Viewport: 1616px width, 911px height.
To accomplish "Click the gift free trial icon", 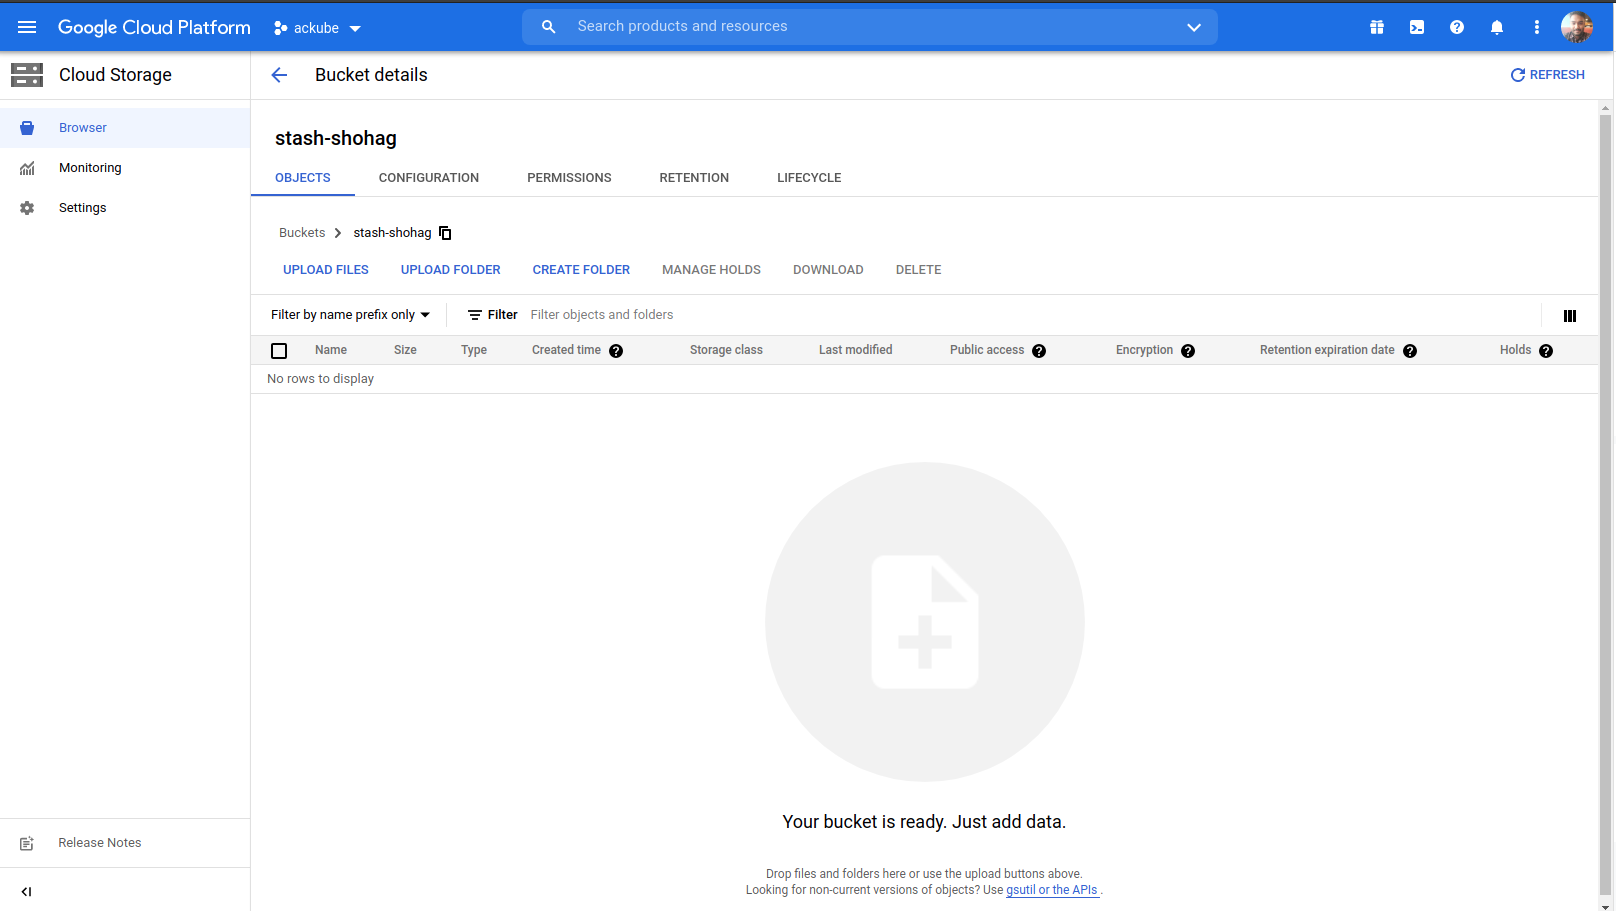I will (1377, 27).
